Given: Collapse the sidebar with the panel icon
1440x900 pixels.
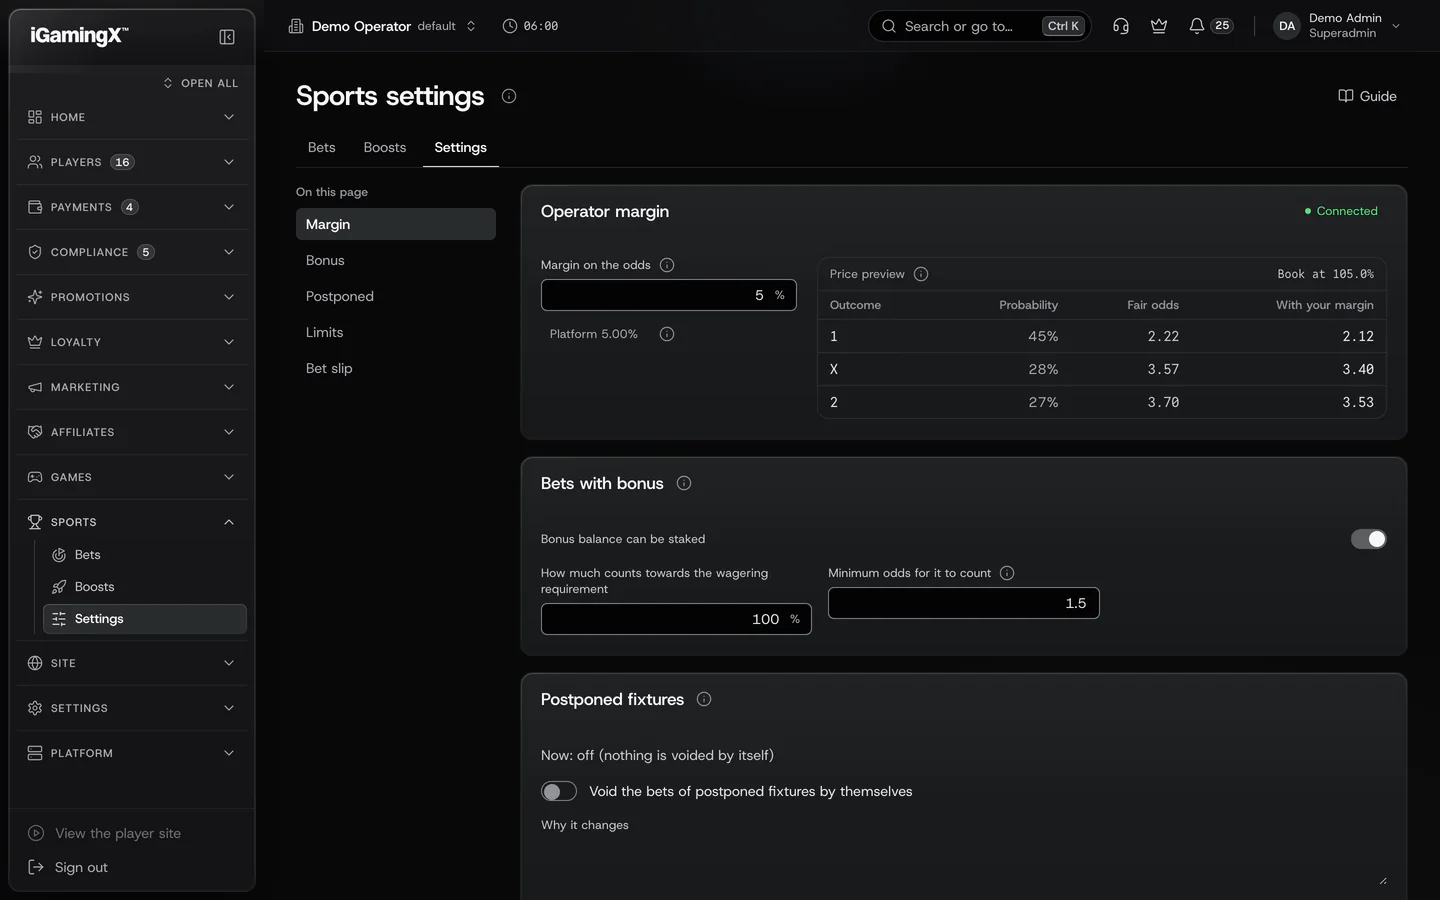Looking at the screenshot, I should [x=227, y=37].
